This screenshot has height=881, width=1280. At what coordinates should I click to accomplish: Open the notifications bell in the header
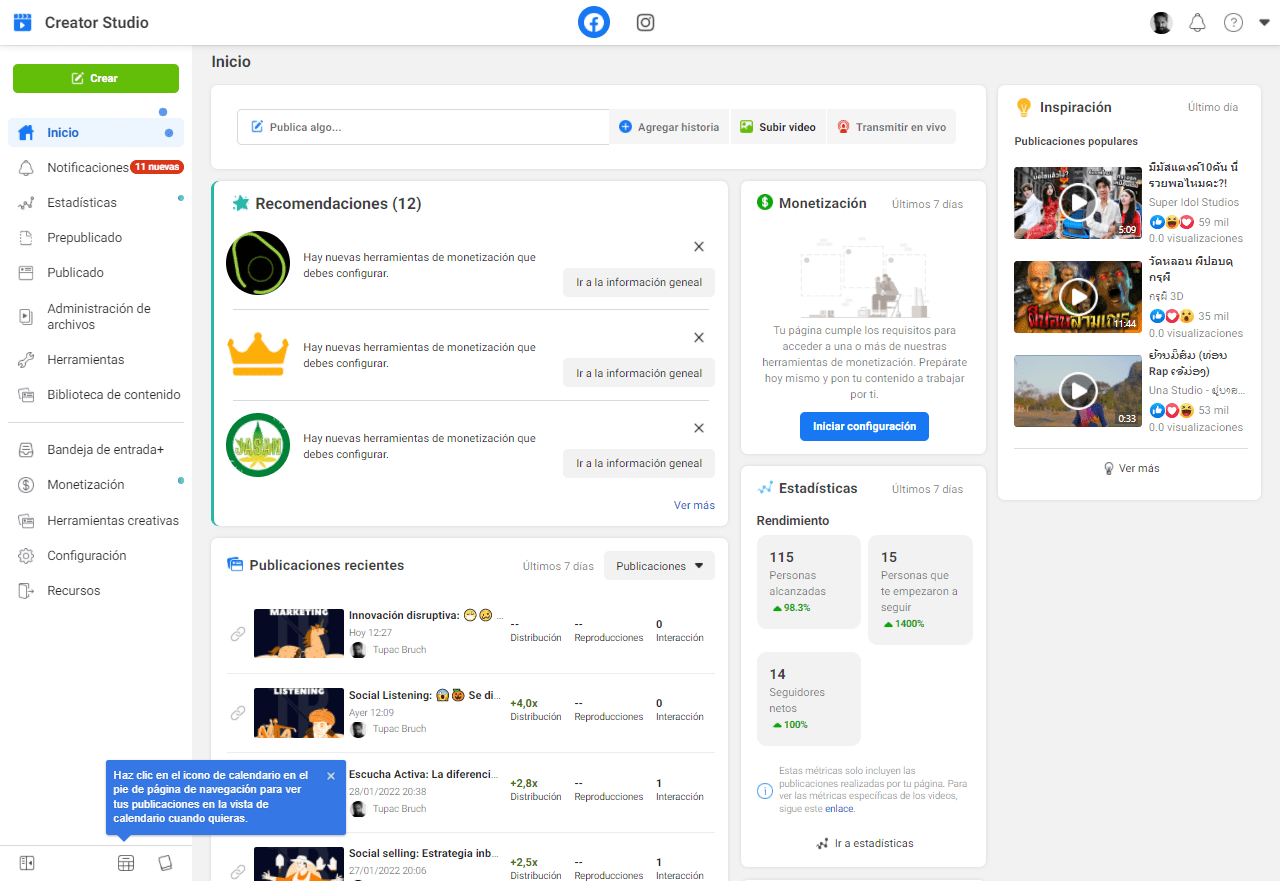coord(1197,23)
